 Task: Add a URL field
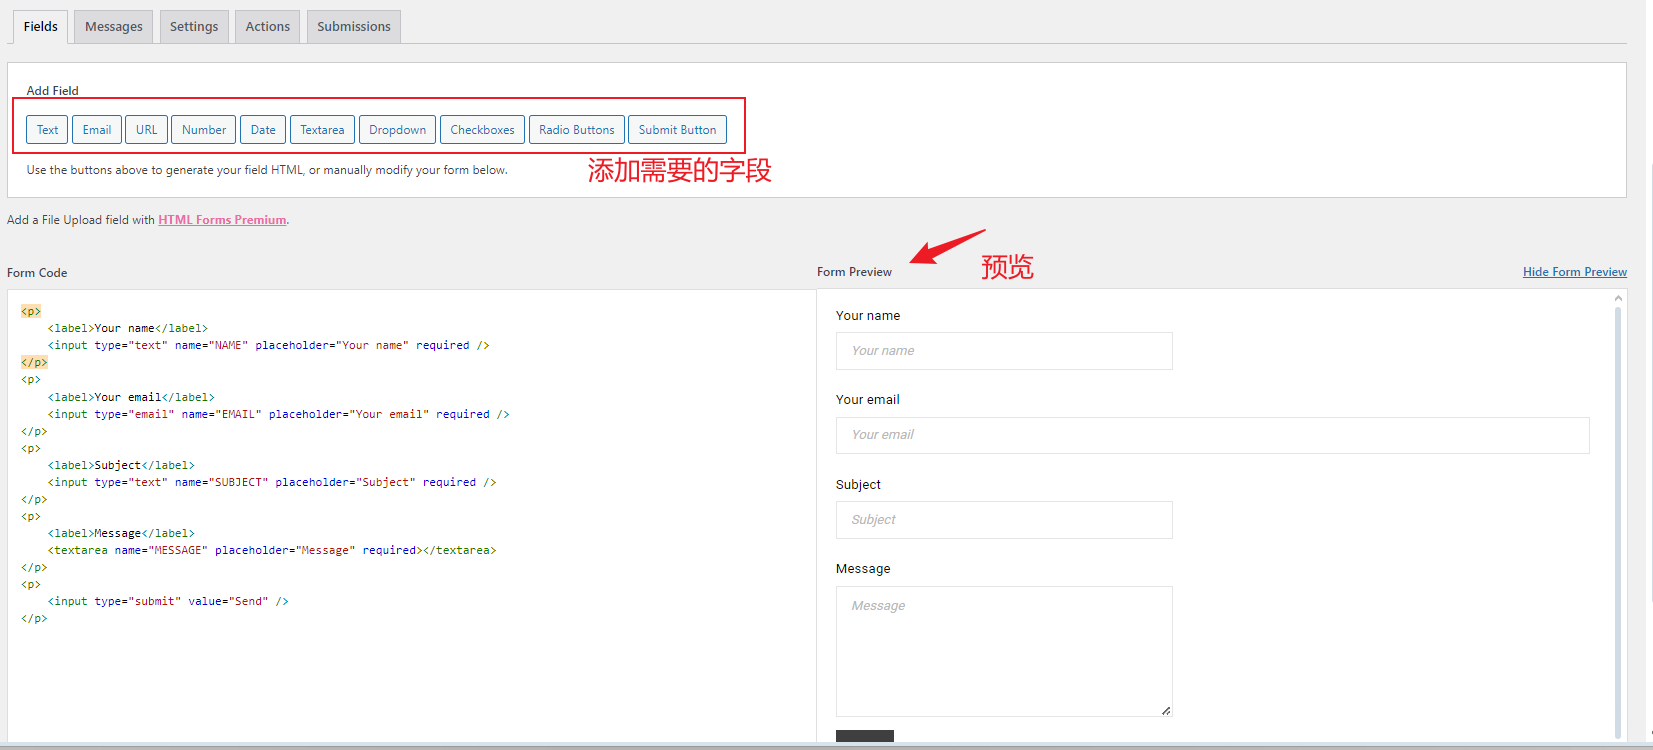[147, 130]
